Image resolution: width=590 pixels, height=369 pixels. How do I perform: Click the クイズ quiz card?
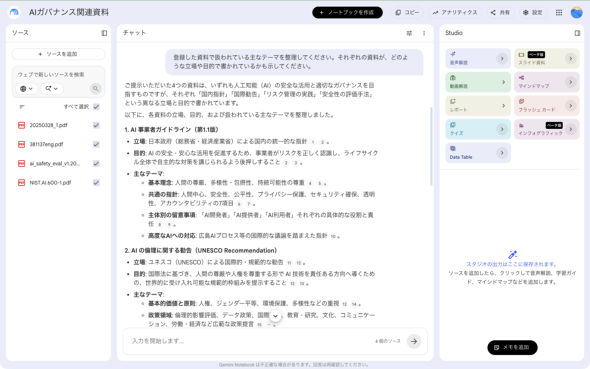[x=478, y=129]
